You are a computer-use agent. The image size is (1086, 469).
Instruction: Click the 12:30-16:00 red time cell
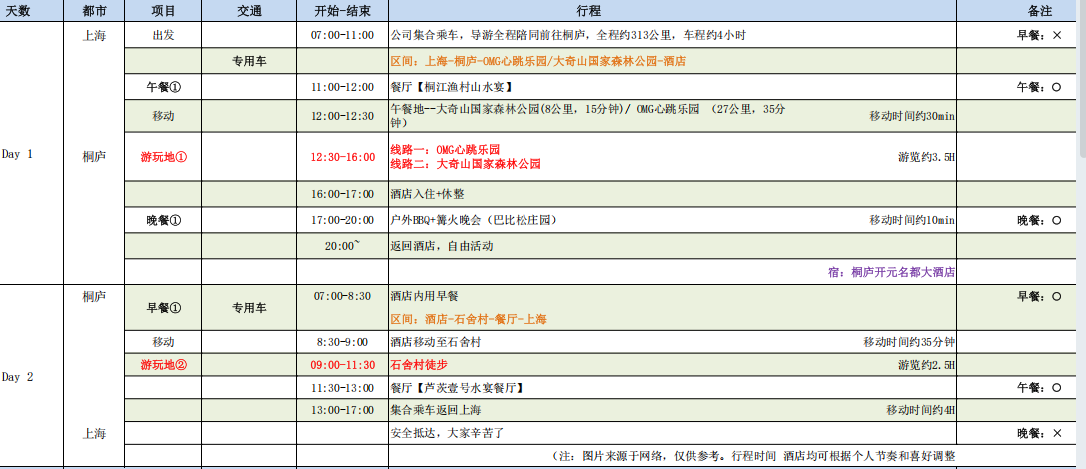coord(342,157)
